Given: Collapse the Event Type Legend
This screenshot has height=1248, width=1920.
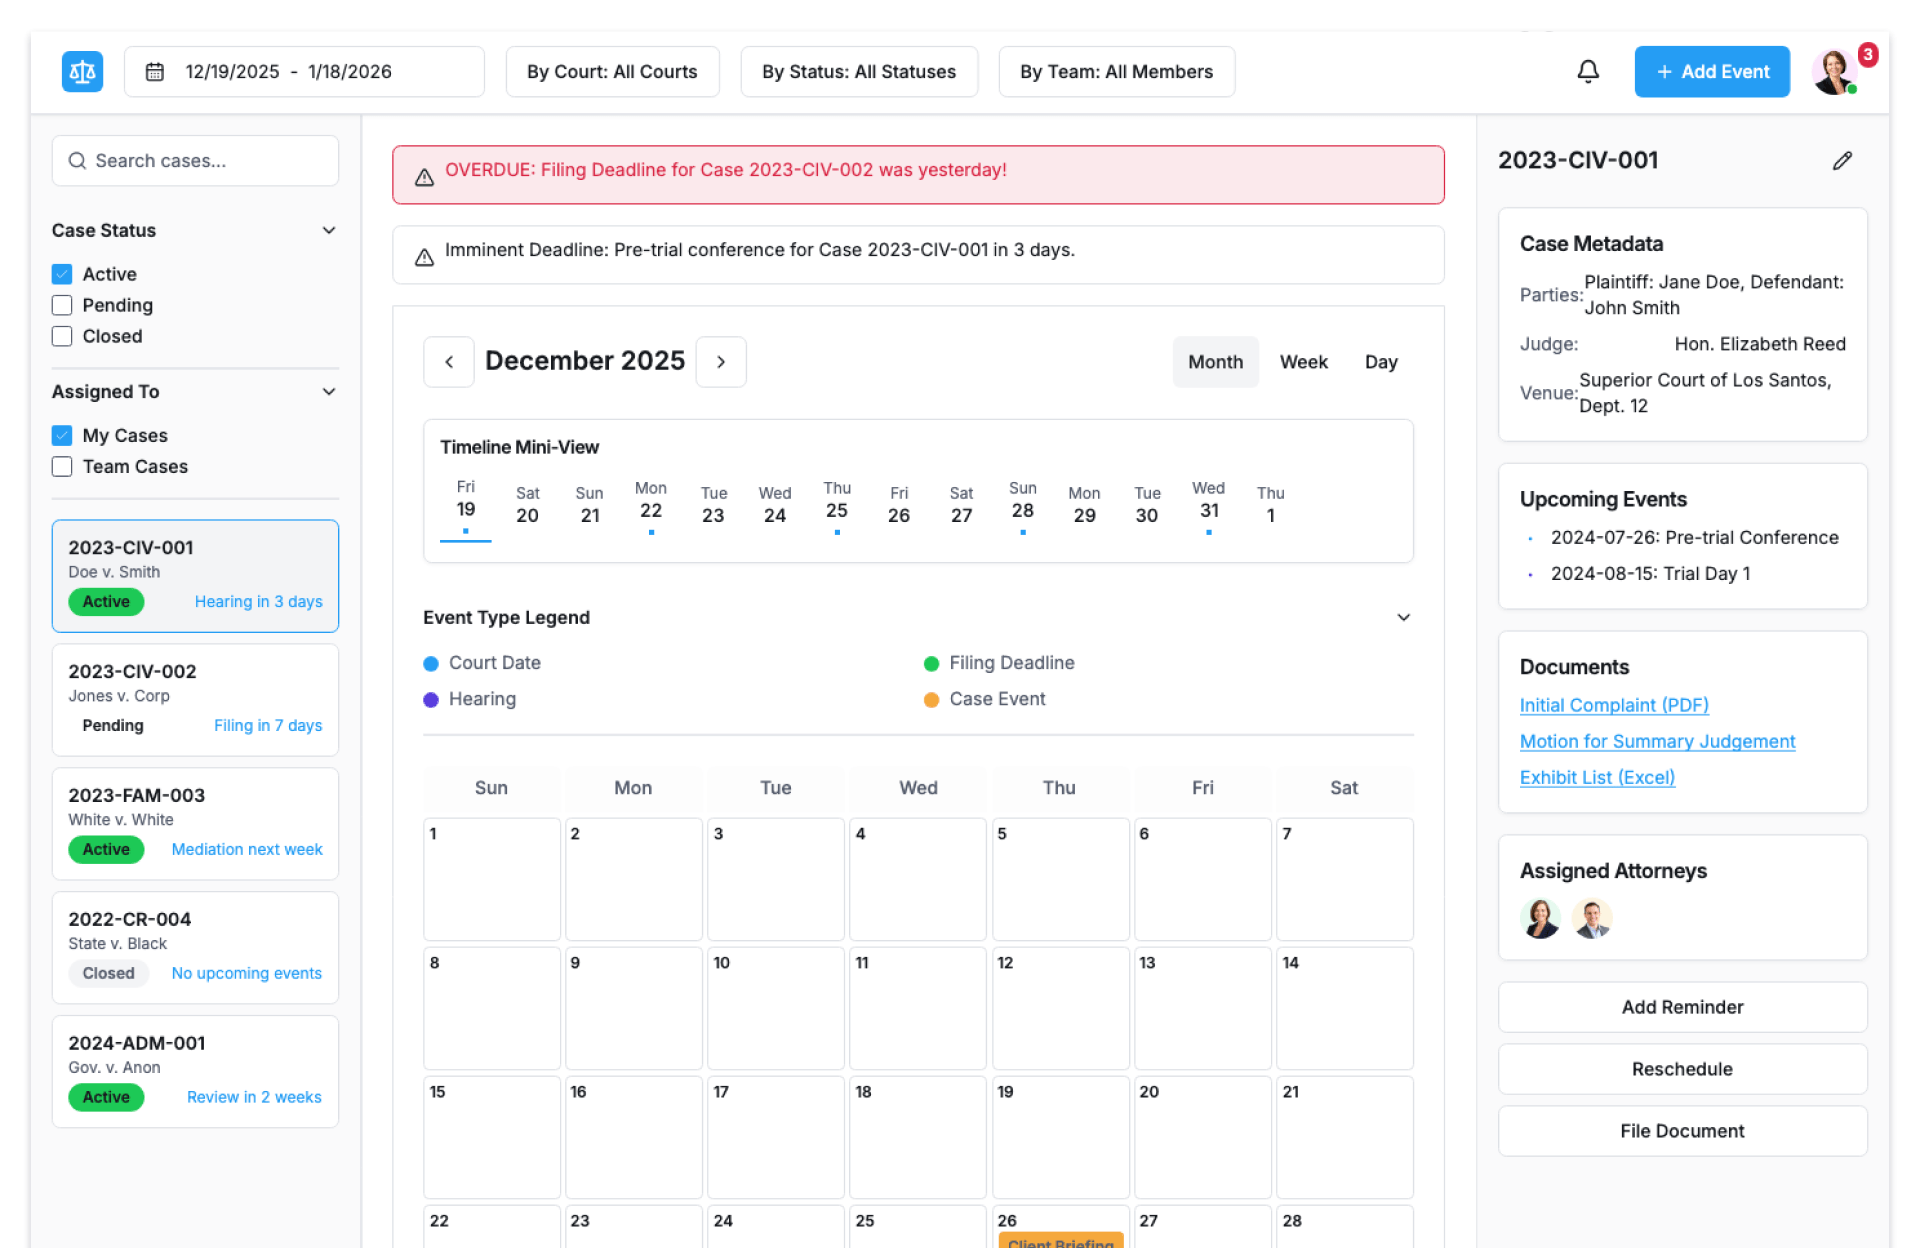Looking at the screenshot, I should coord(1403,618).
